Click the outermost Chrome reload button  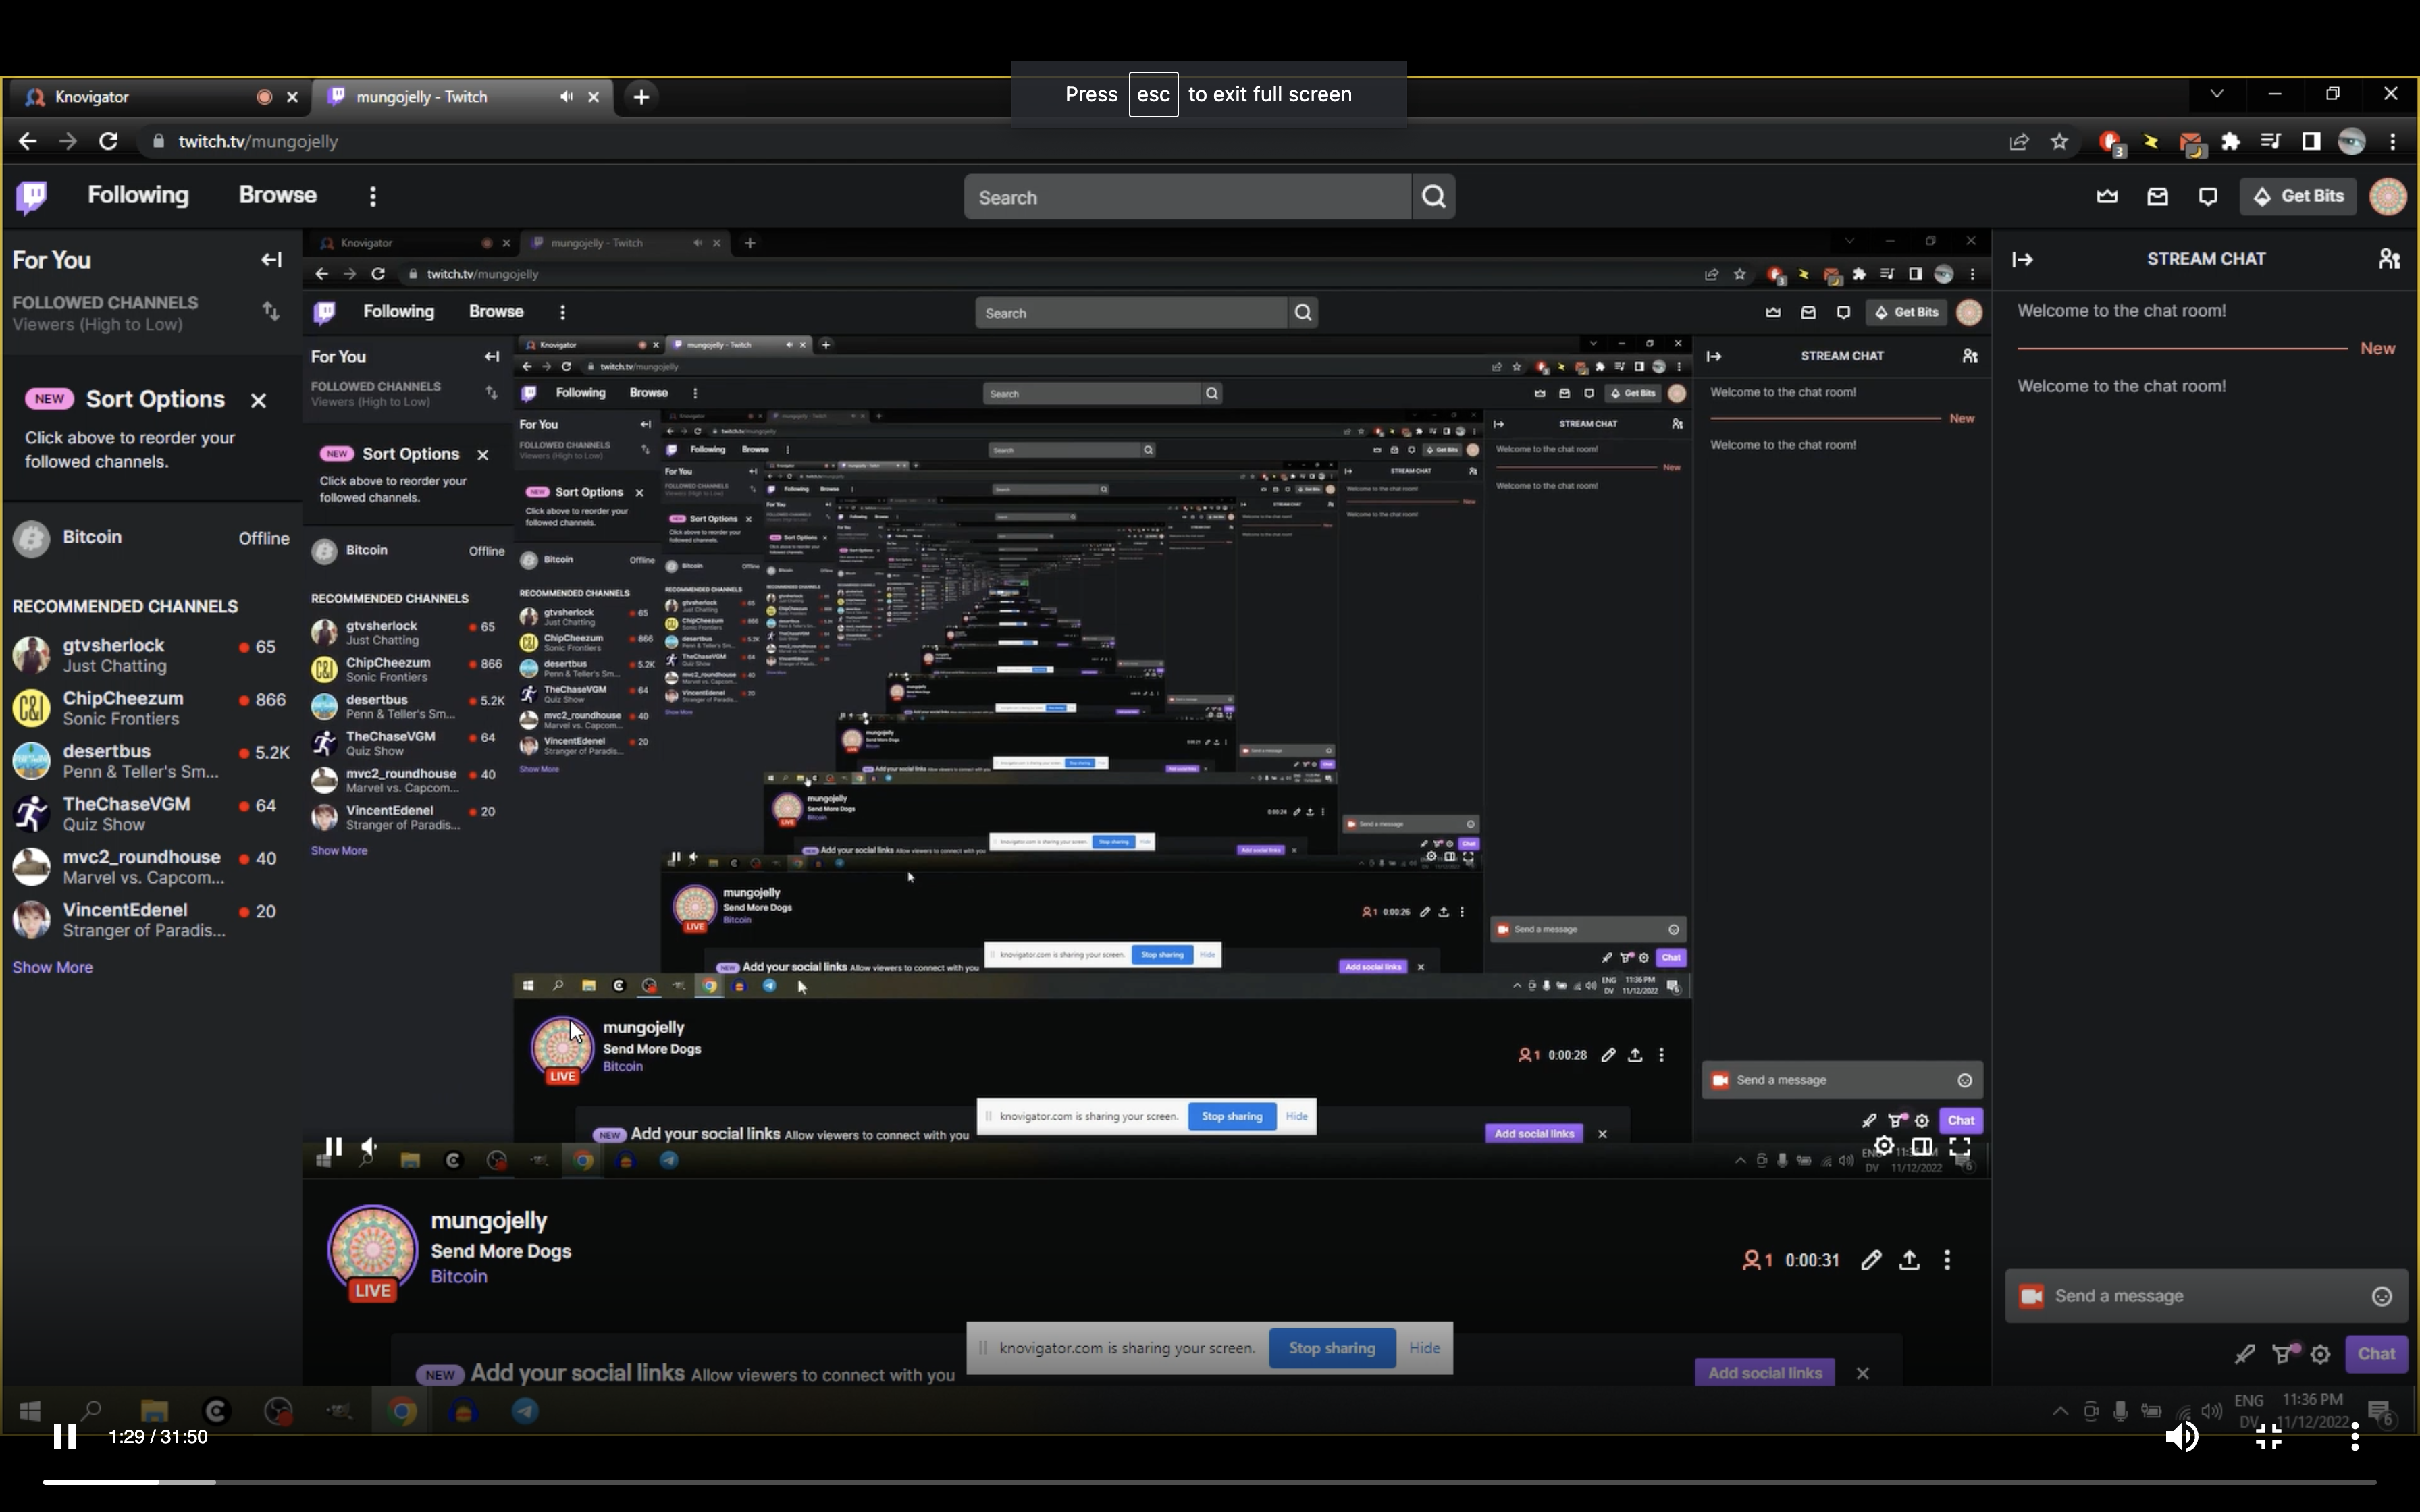[108, 141]
